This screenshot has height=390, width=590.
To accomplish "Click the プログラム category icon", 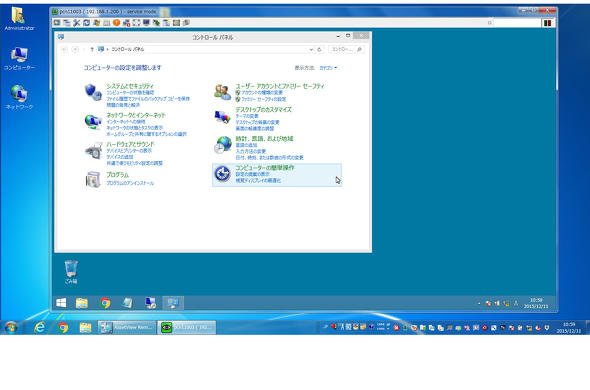I will tap(93, 179).
